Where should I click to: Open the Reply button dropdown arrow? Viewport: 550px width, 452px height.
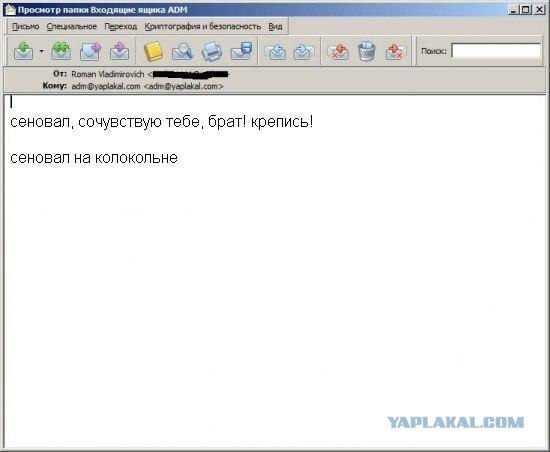[x=41, y=52]
